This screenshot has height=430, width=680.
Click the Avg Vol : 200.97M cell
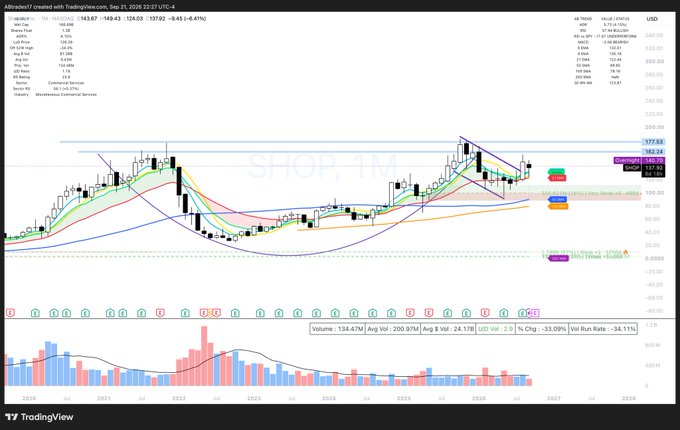coord(392,329)
